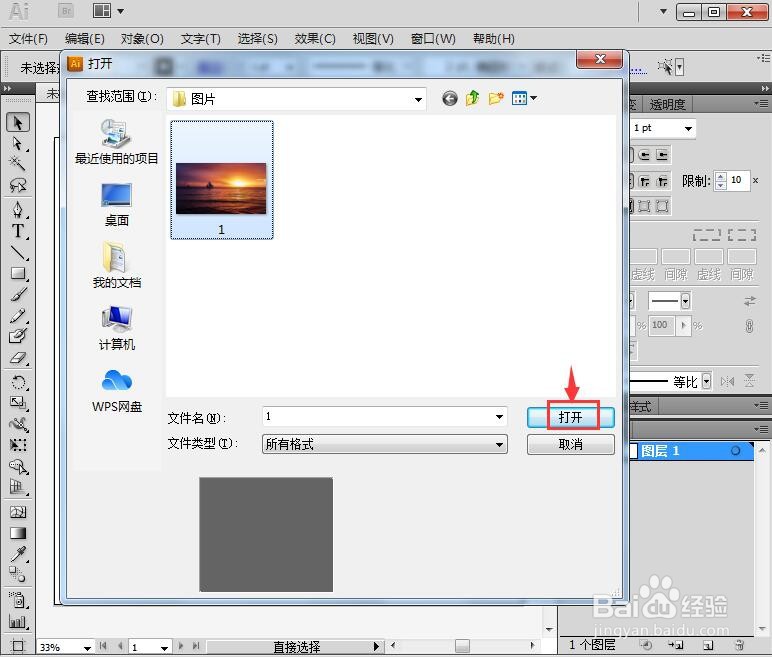Expand the 文件类型 所有格式 dropdown
Image resolution: width=772 pixels, height=657 pixels.
point(499,444)
